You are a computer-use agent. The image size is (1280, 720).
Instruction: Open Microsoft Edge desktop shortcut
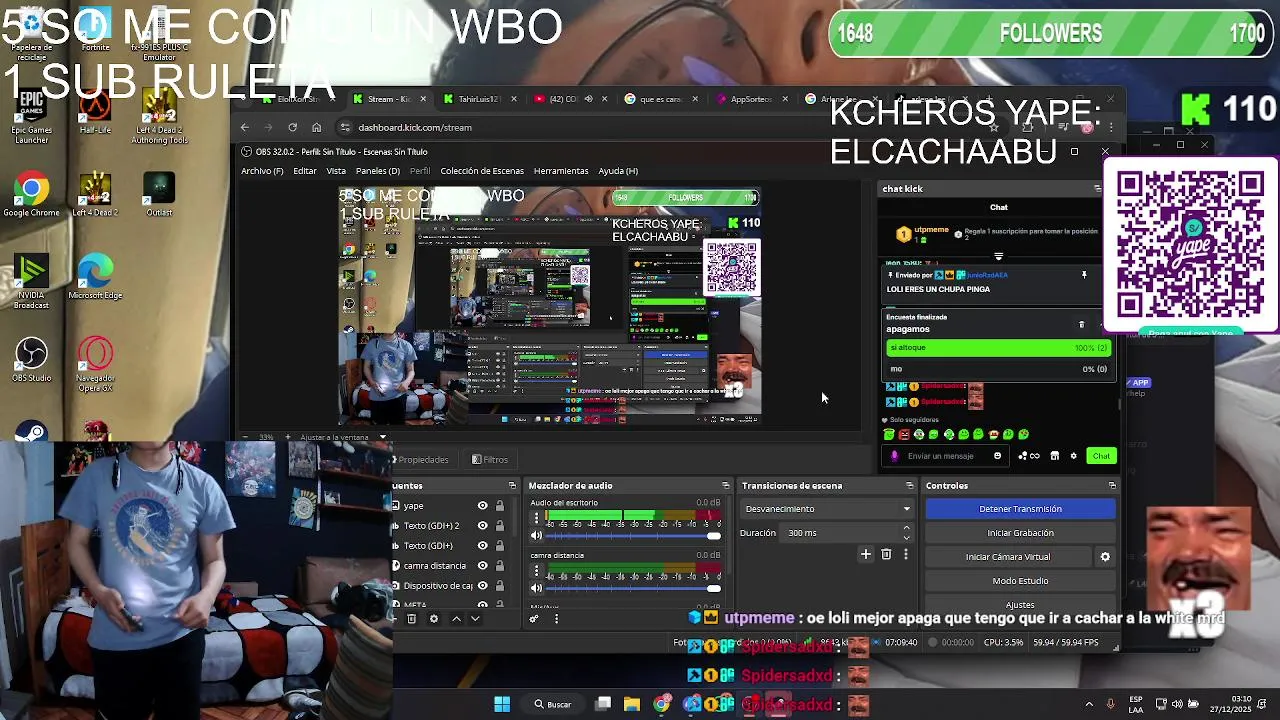pyautogui.click(x=95, y=277)
